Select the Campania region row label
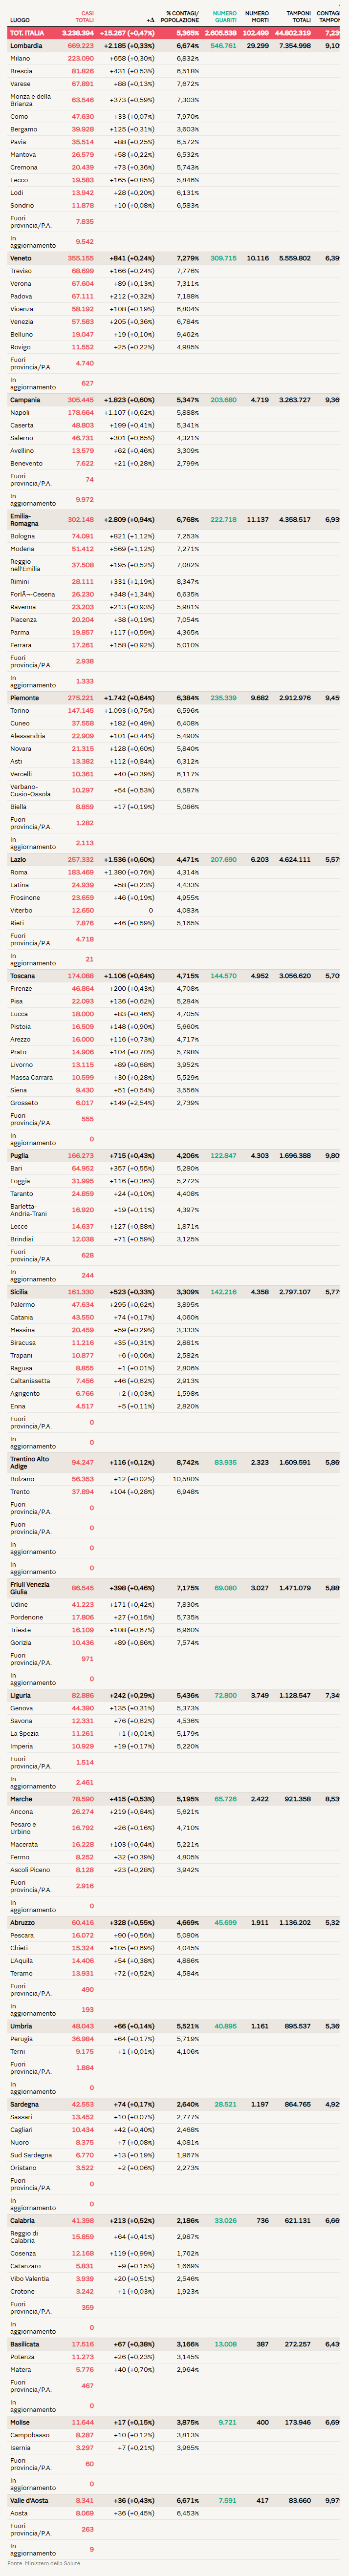 click(x=25, y=400)
